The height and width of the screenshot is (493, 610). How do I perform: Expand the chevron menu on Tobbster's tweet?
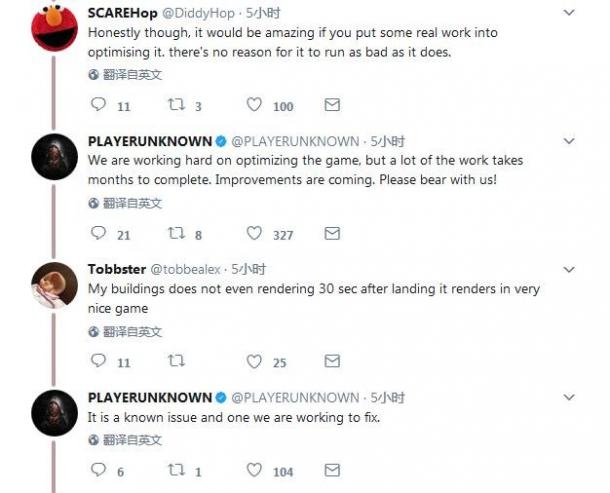point(569,269)
